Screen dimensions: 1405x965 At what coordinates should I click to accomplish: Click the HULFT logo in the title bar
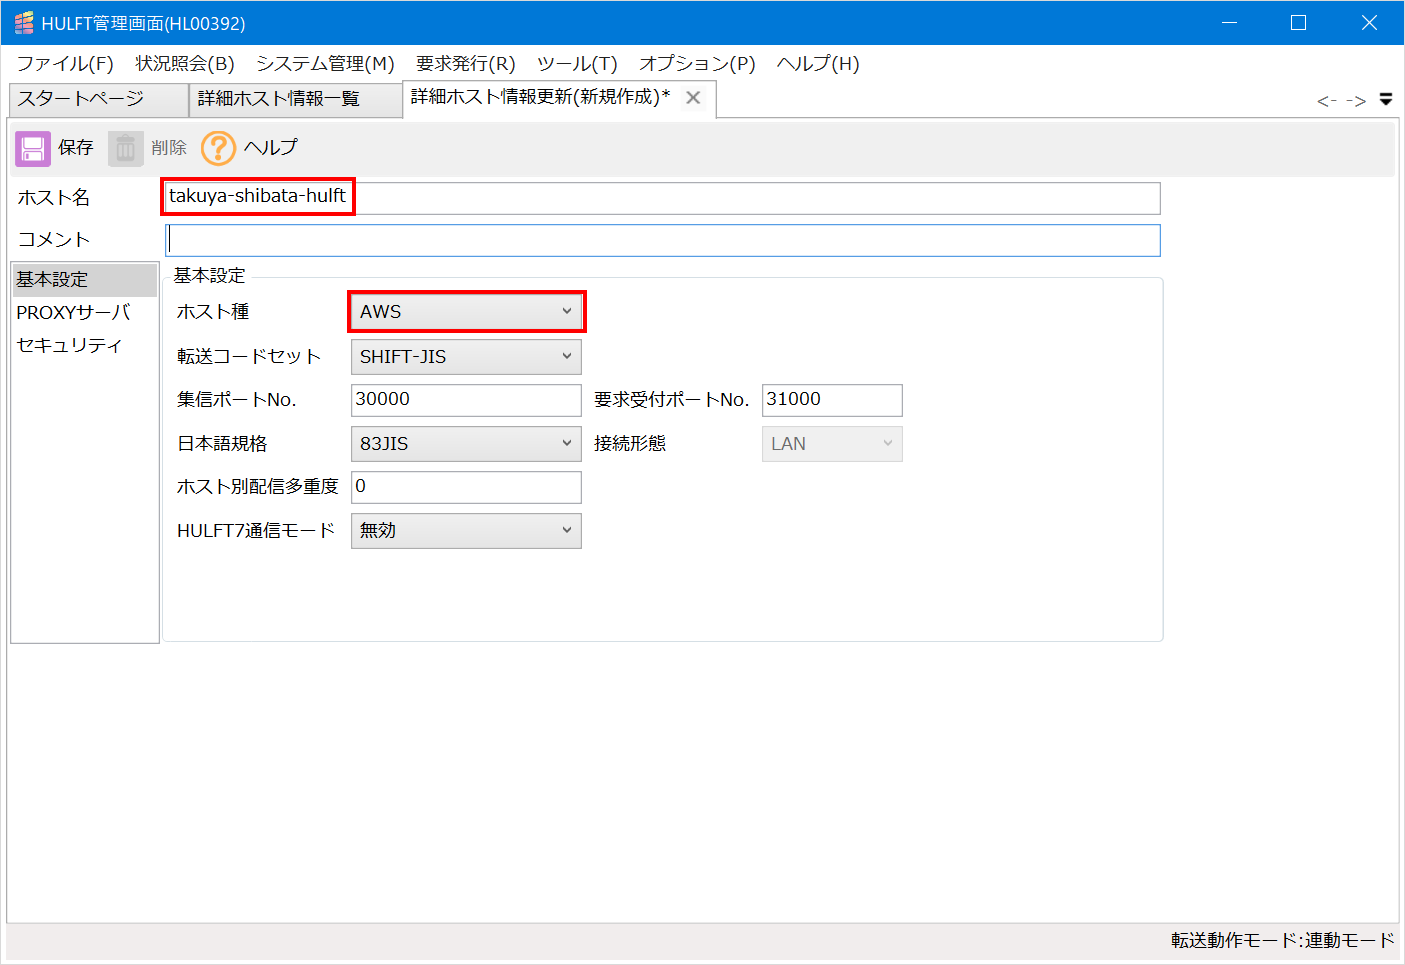pyautogui.click(x=22, y=21)
